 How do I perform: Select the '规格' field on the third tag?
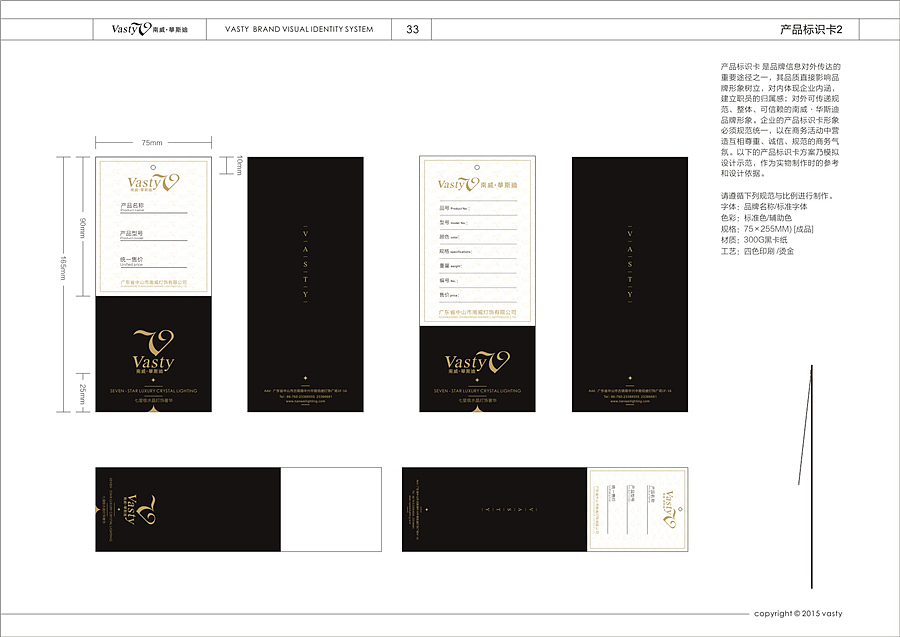pos(478,252)
